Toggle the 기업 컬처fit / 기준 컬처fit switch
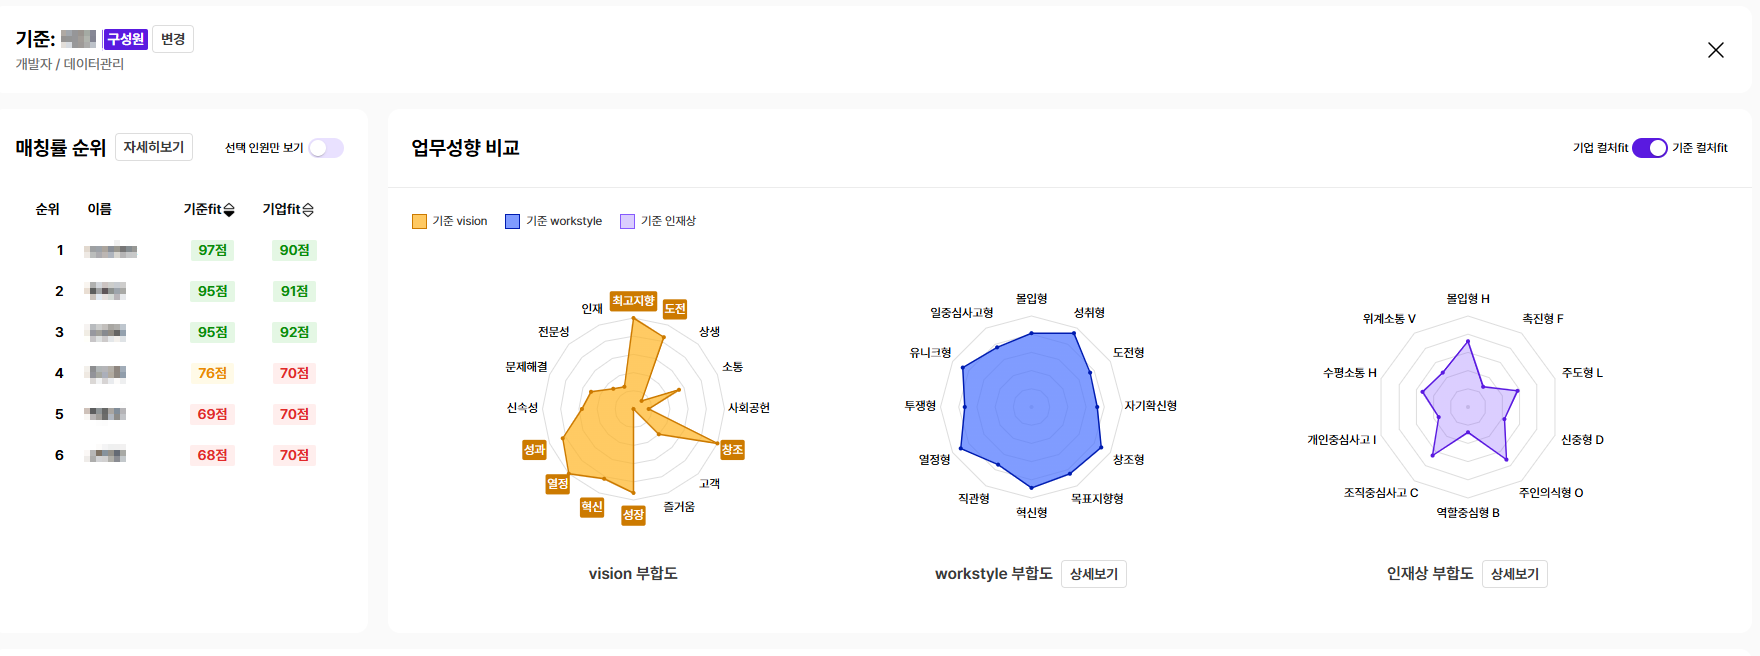 [1650, 148]
